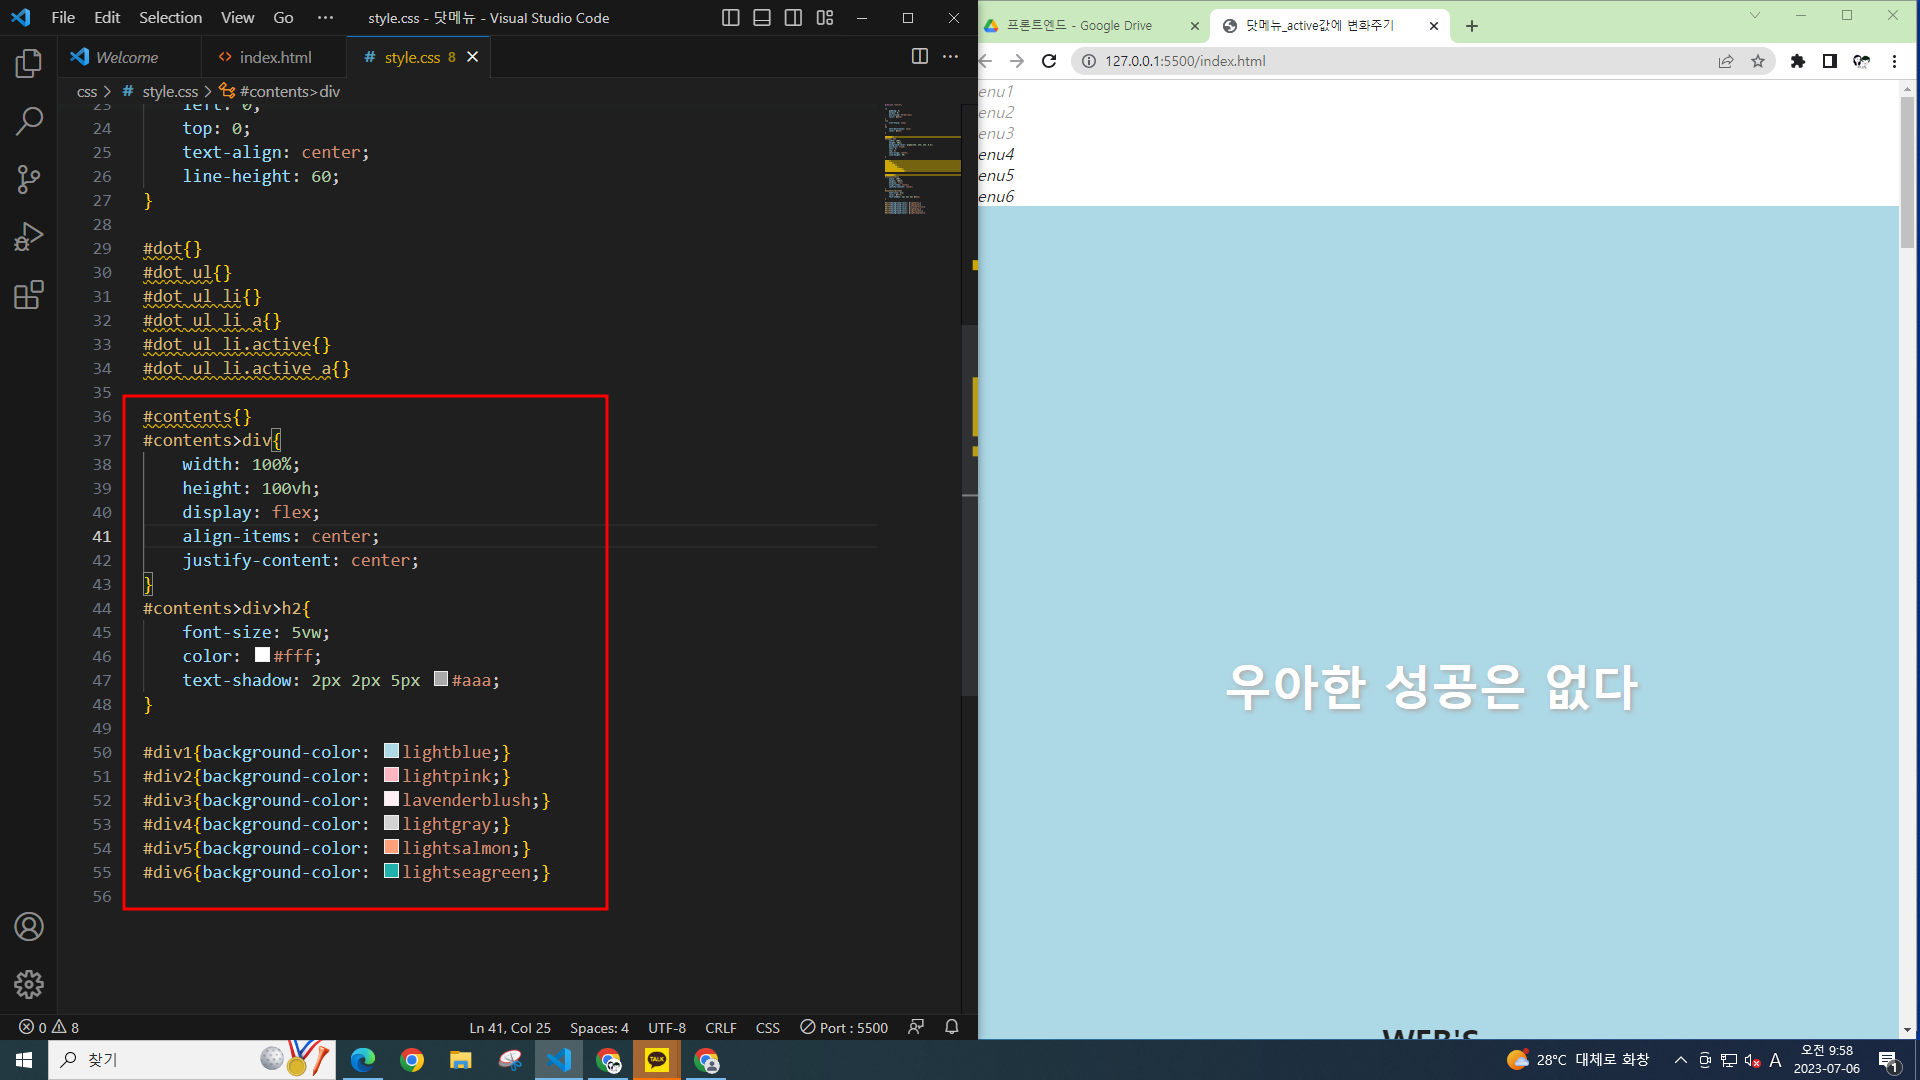Open the Explorer view in activity bar
Screen dimensions: 1920x1080
[28, 64]
